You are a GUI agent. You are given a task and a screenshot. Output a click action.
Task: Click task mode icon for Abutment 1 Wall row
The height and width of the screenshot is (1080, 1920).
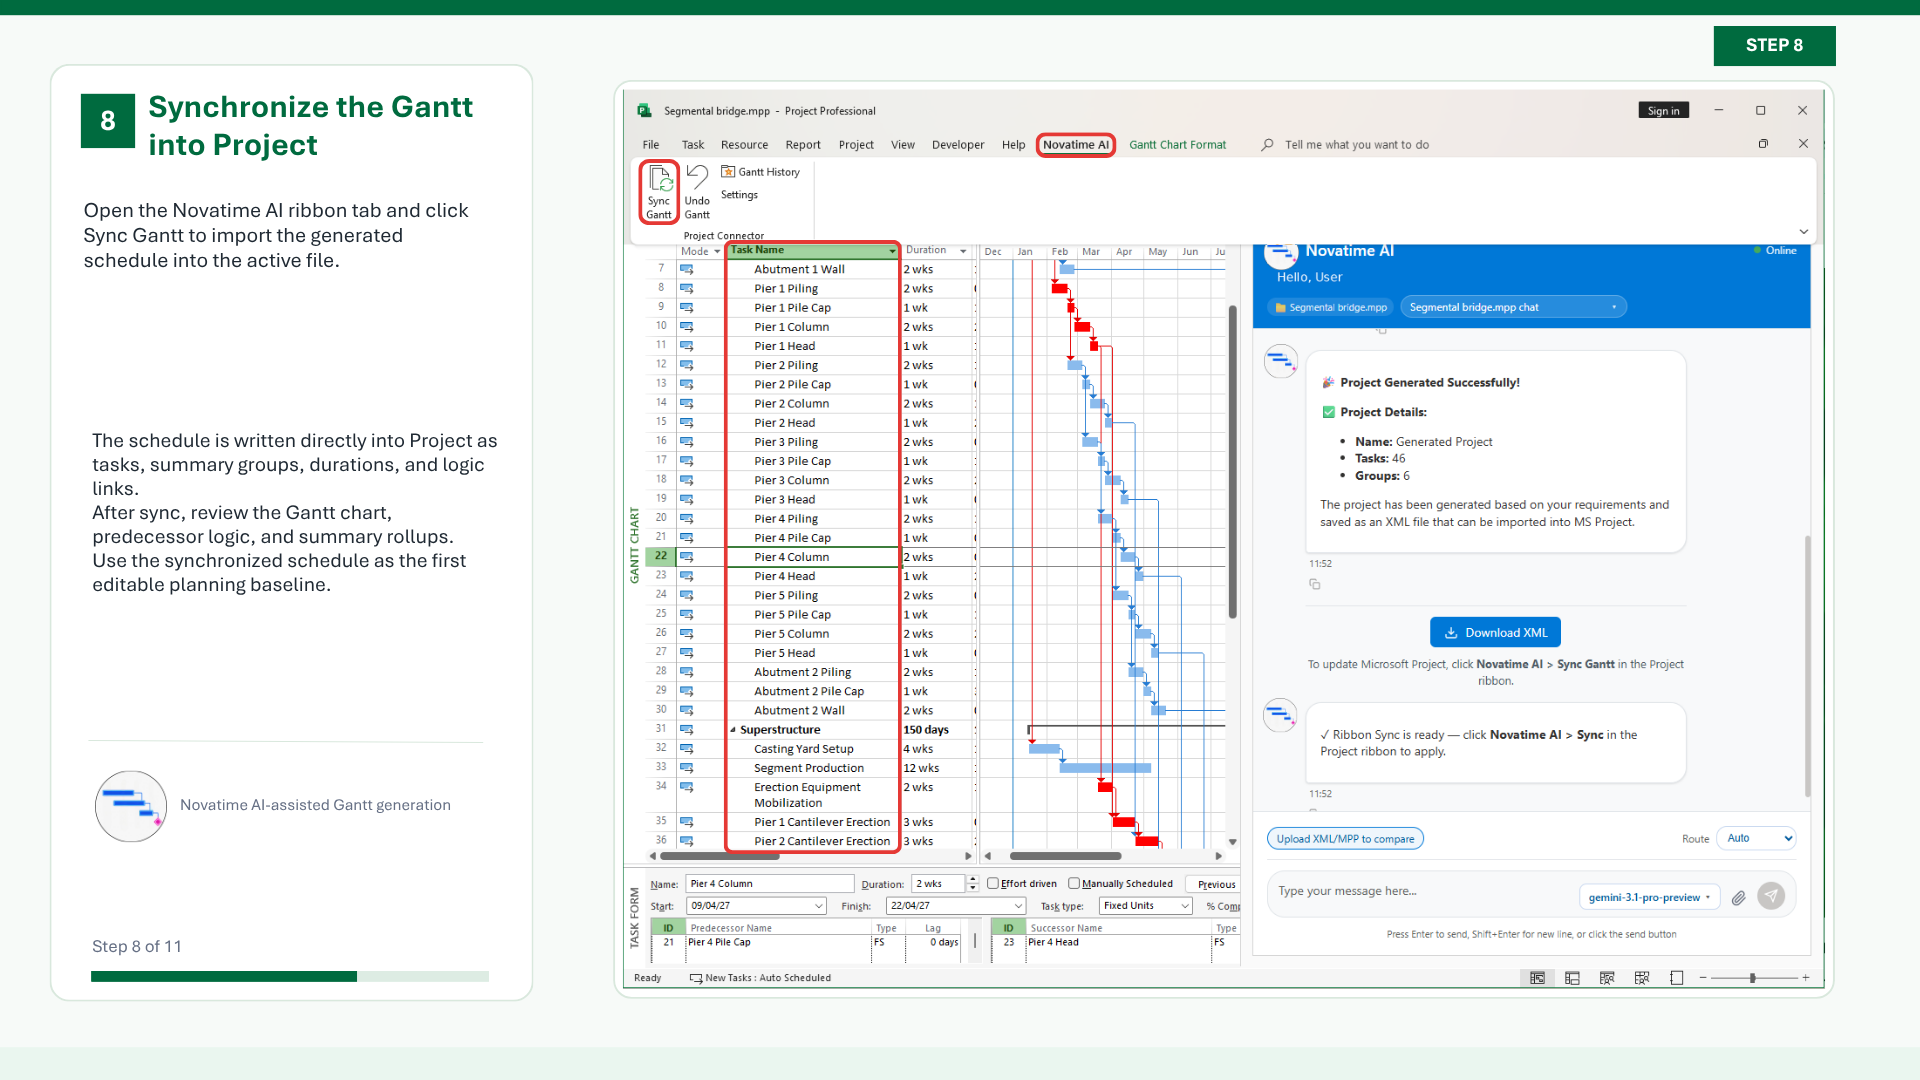click(x=687, y=270)
